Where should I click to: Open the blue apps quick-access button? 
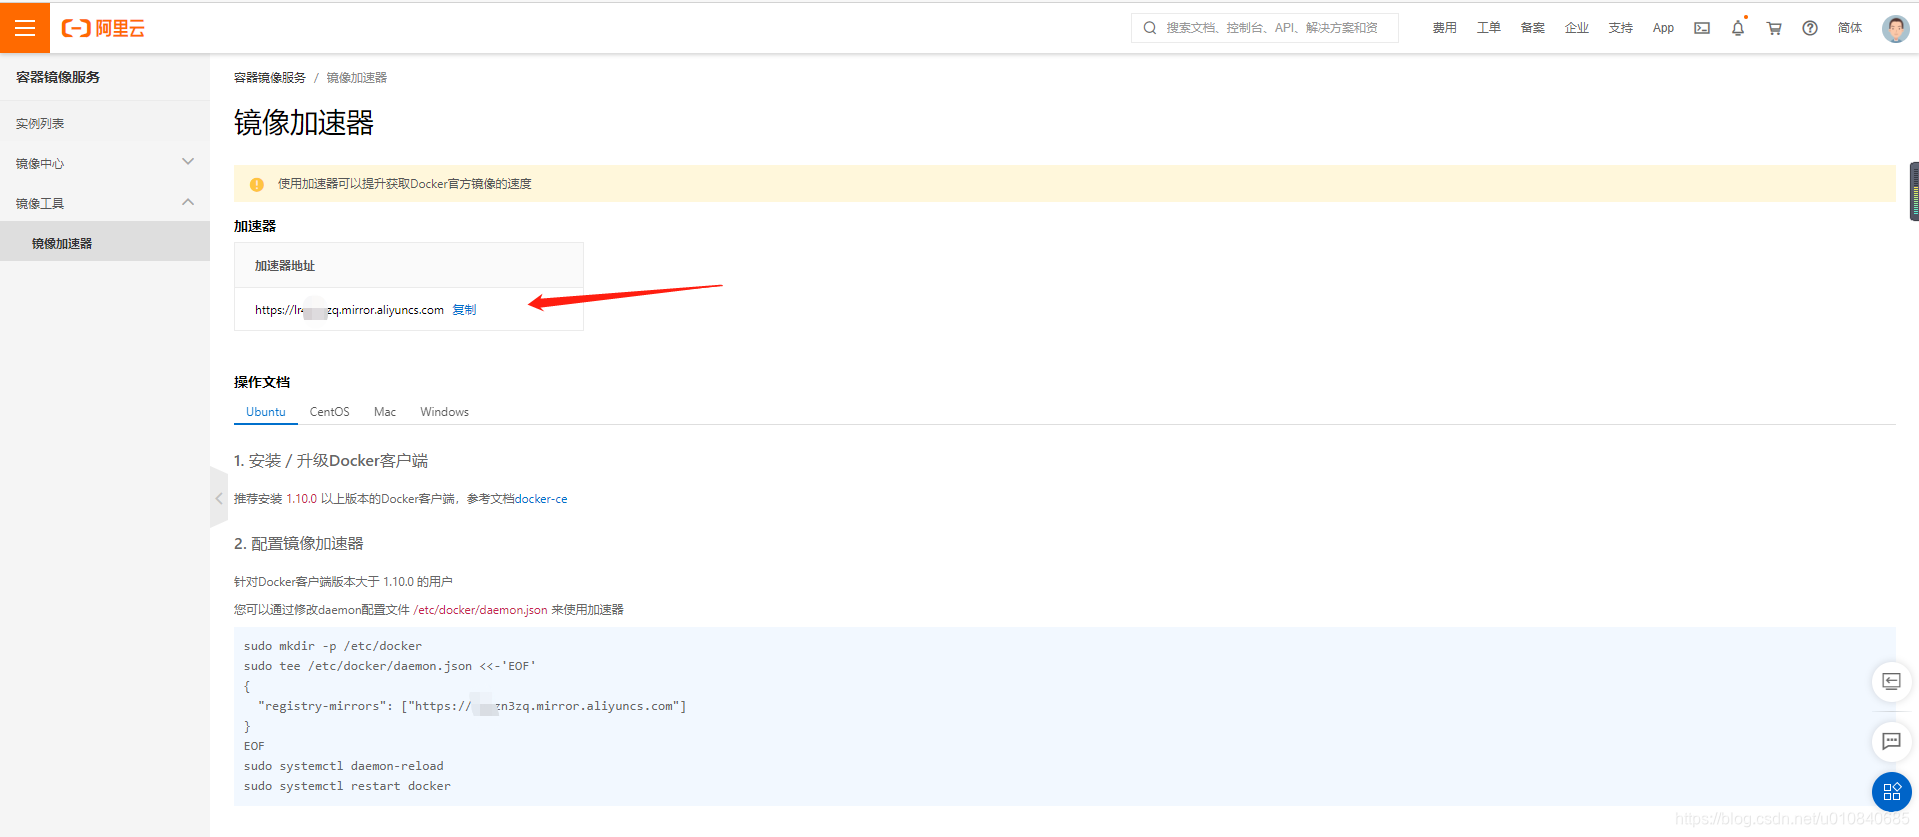[1891, 792]
